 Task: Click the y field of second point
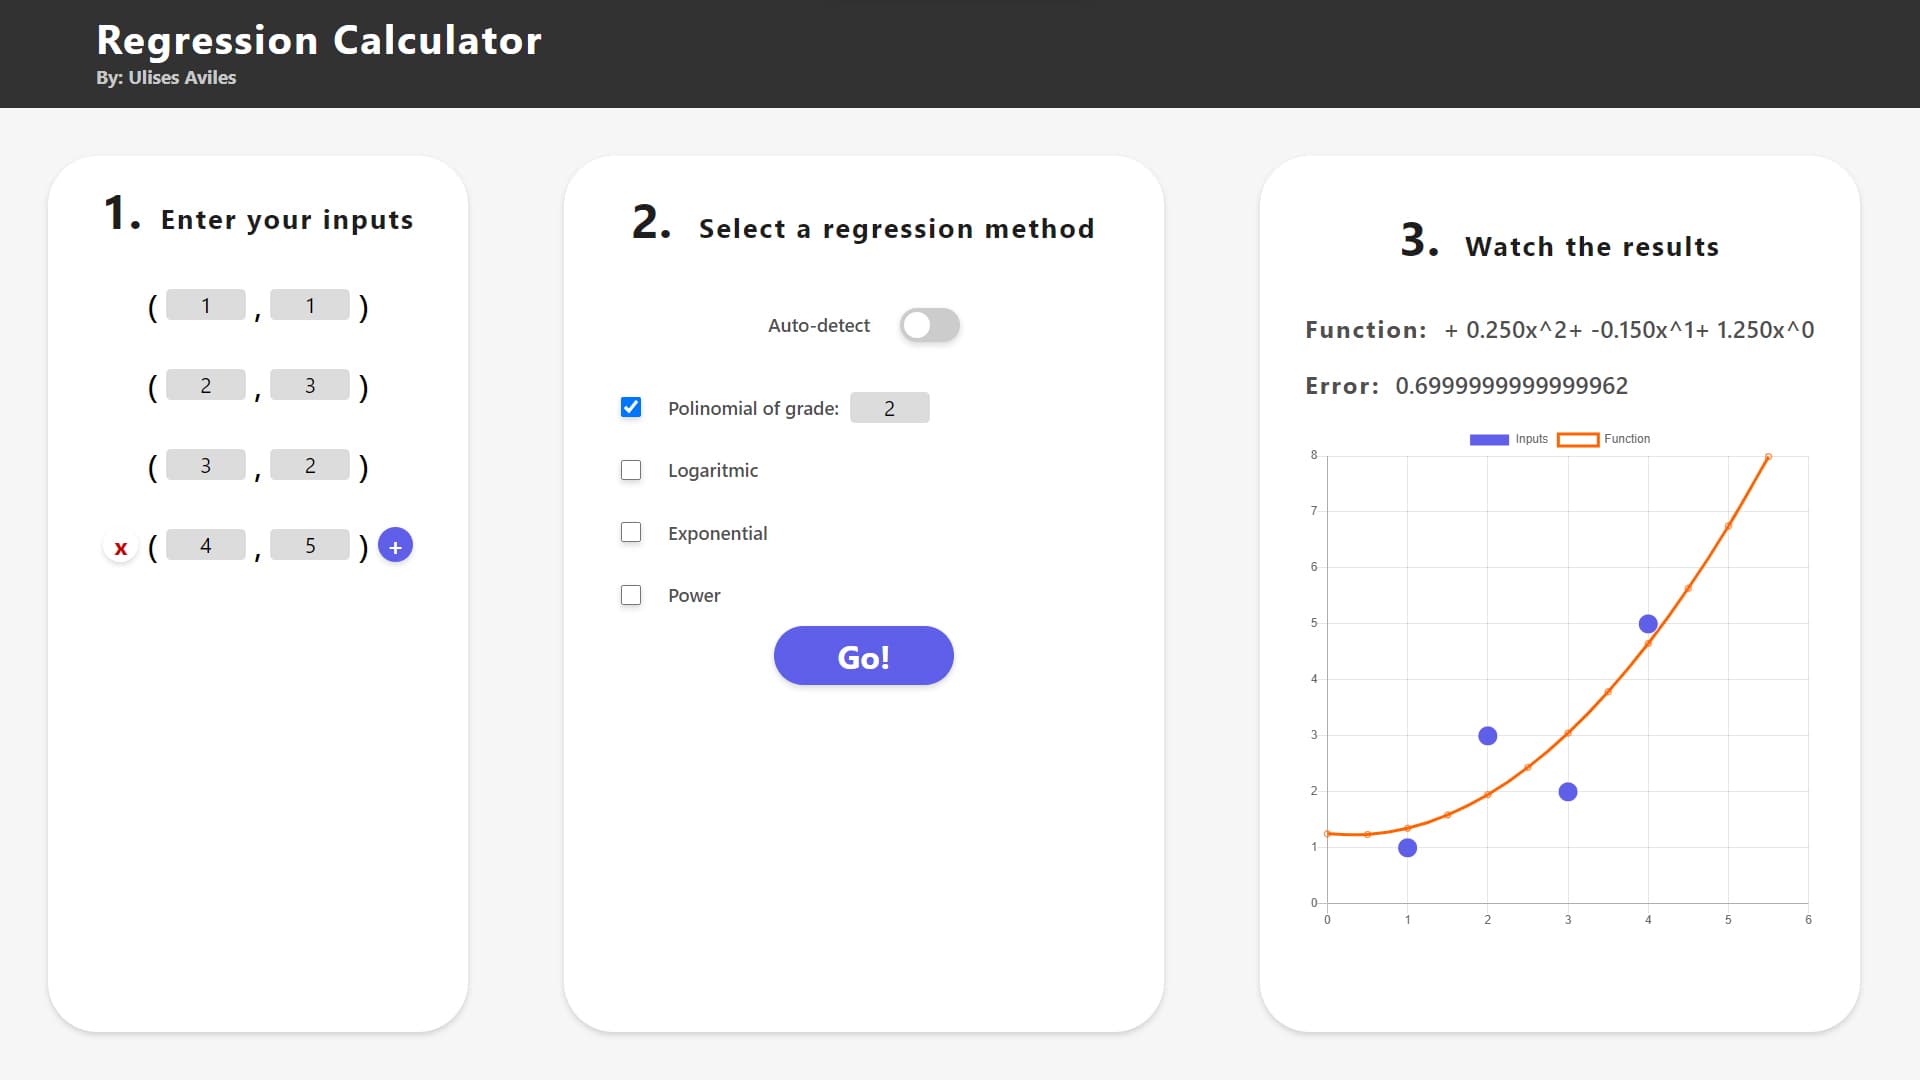[x=310, y=385]
